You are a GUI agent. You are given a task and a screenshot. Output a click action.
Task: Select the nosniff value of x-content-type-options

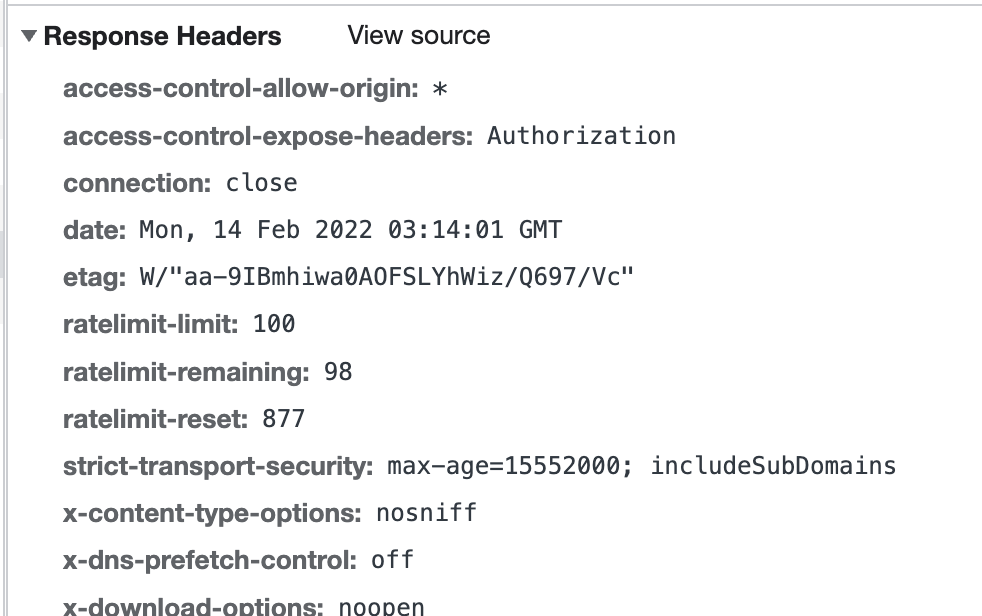(425, 512)
